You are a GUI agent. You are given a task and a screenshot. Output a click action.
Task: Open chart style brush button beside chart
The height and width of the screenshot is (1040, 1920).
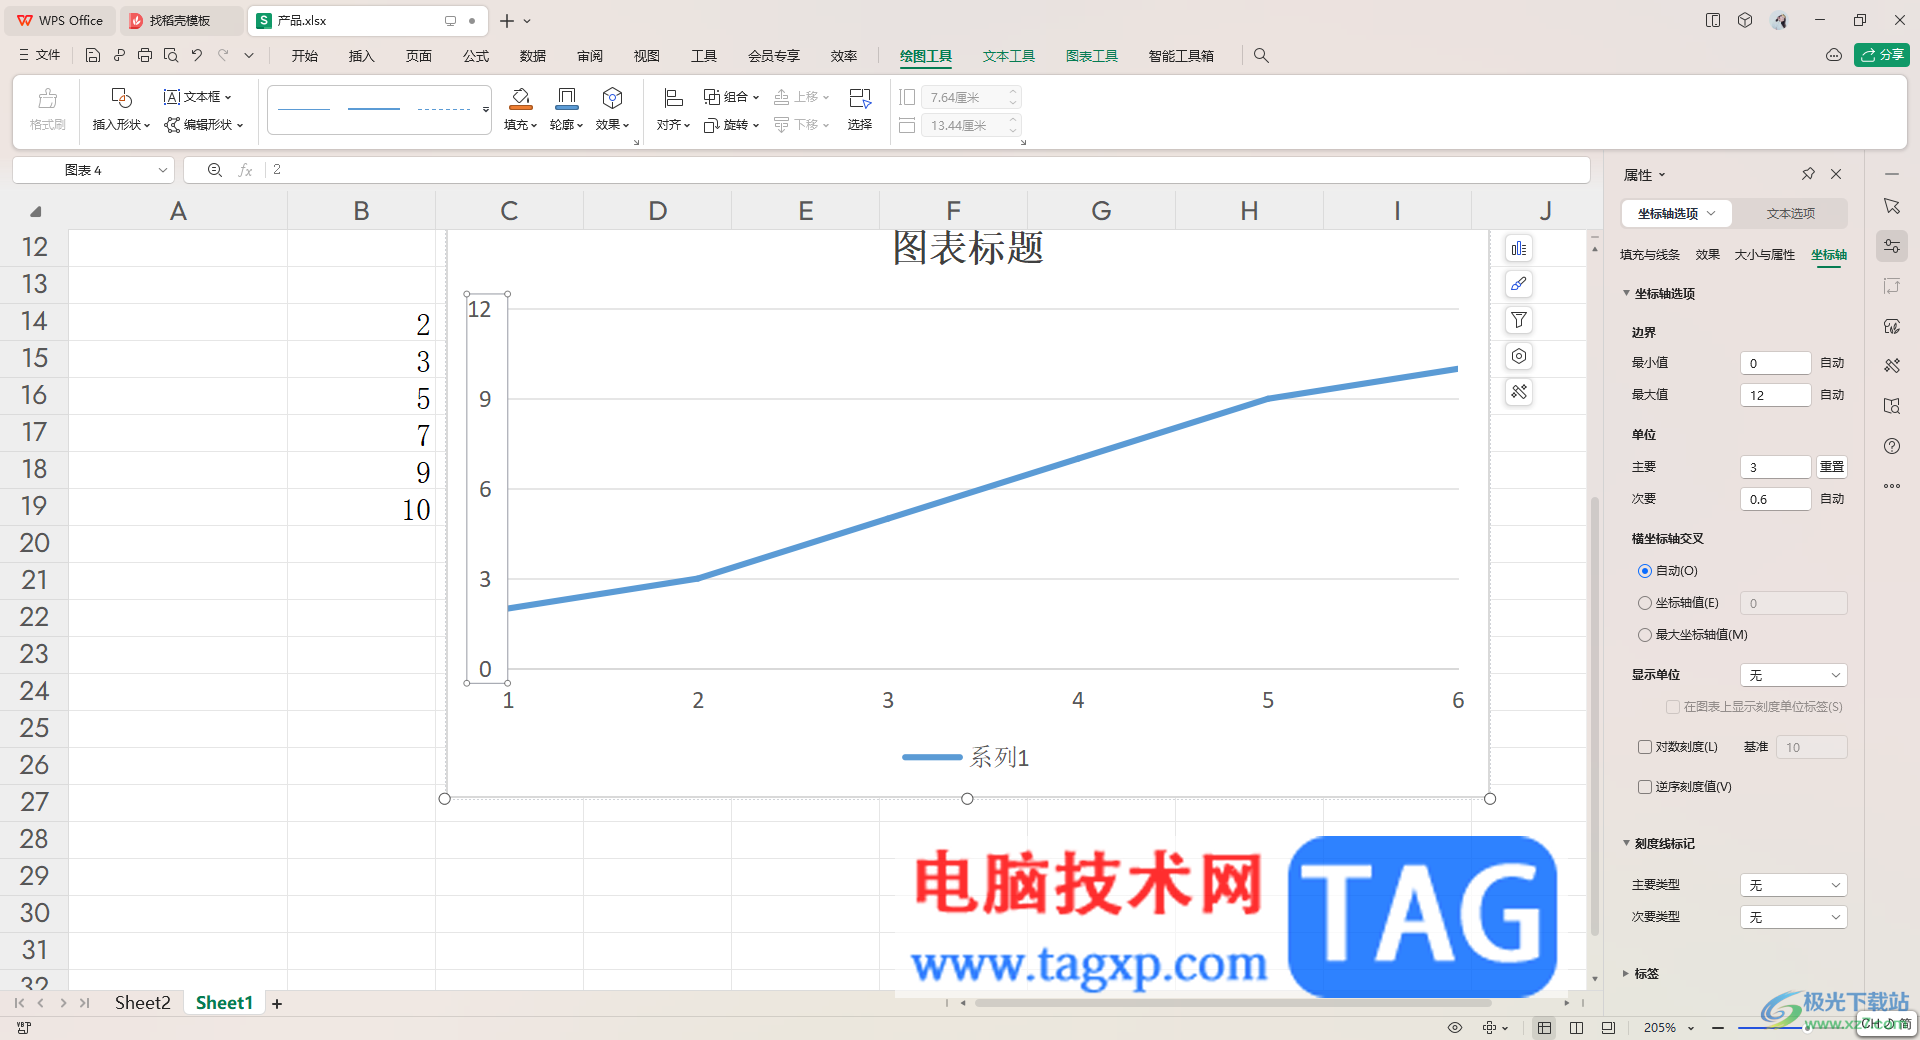1519,284
